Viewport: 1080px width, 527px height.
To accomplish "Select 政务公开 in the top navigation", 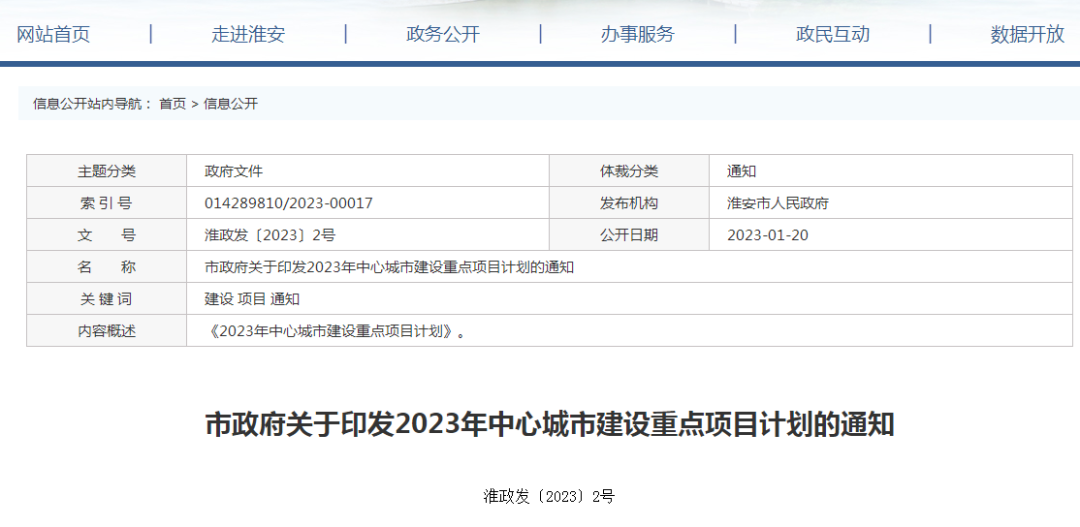I will (x=443, y=34).
